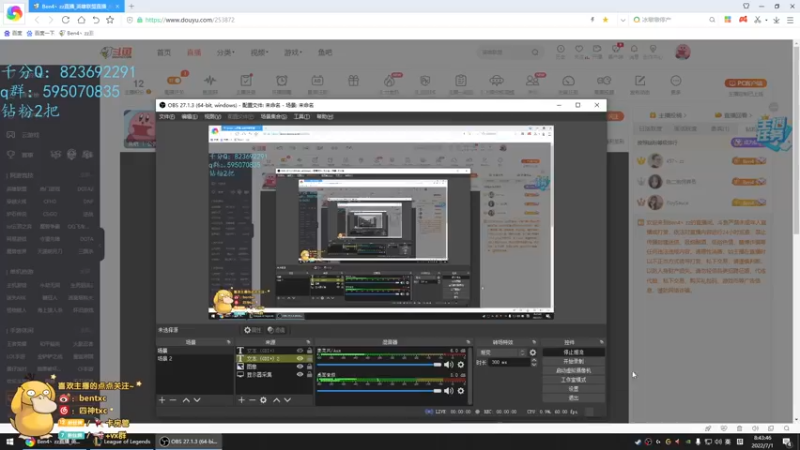Open 场景集合(S) menu in OBS
The width and height of the screenshot is (800, 450).
coord(273,117)
